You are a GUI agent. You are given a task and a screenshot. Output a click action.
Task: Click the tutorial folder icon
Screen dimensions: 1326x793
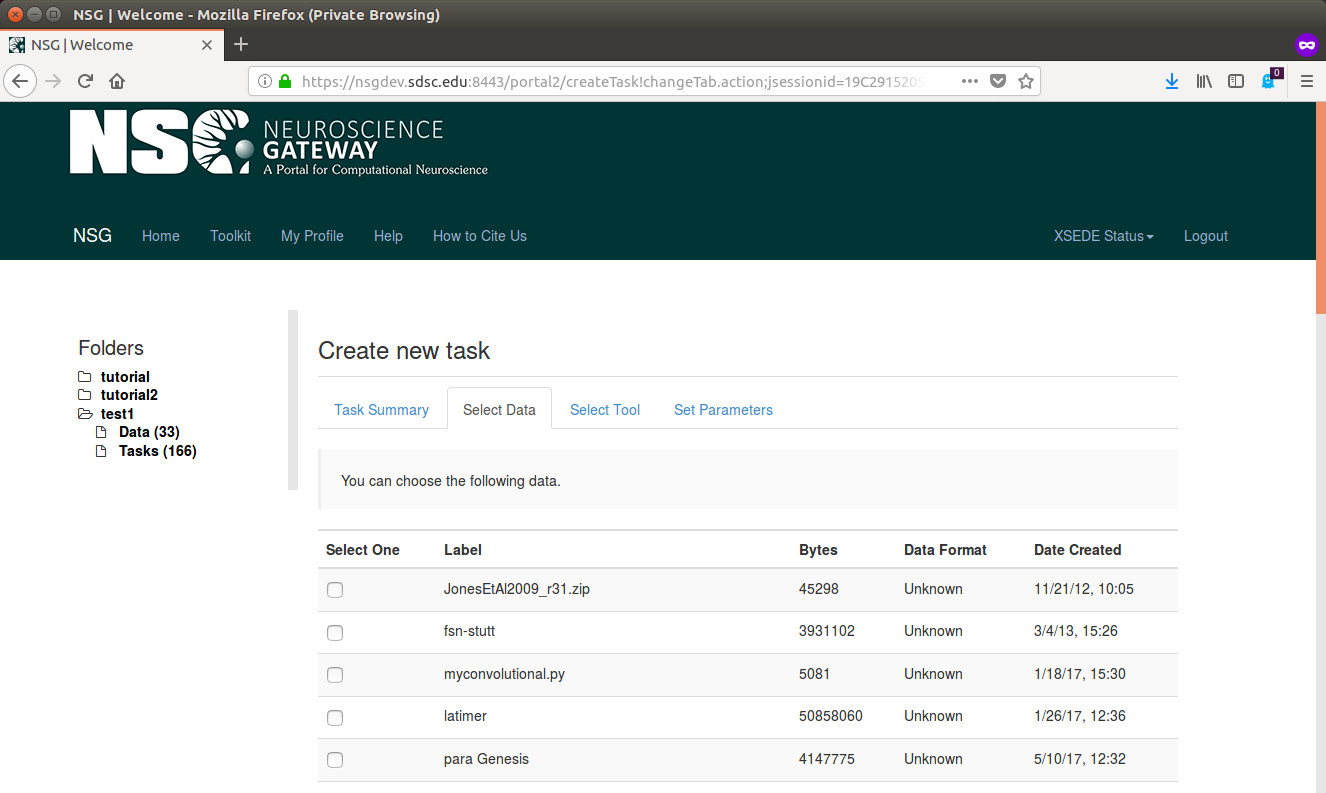(84, 377)
